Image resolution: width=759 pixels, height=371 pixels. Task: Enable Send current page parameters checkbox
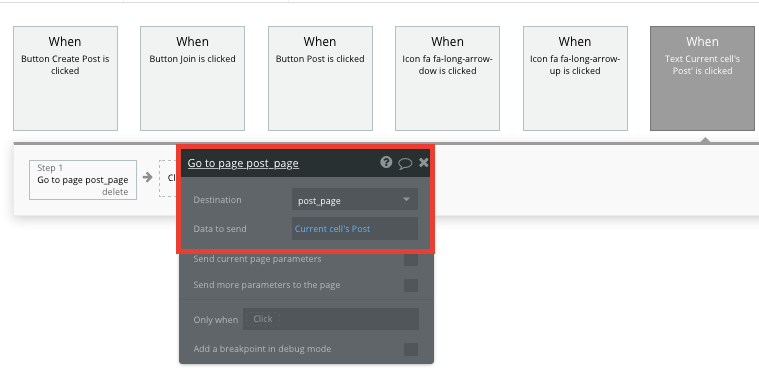click(411, 259)
